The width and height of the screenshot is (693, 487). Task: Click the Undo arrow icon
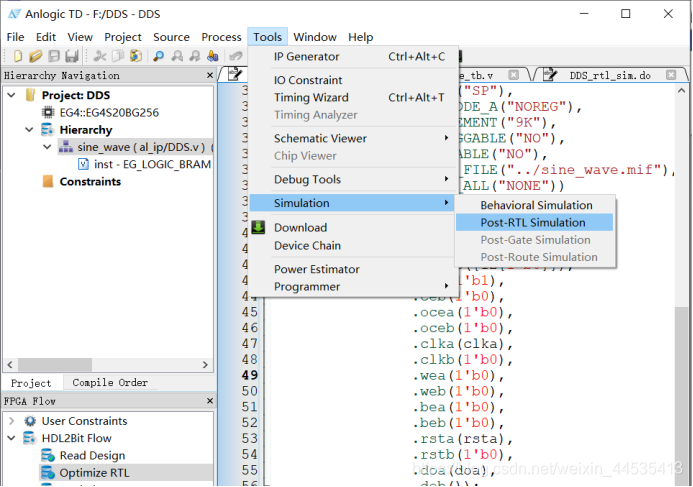[x=236, y=56]
